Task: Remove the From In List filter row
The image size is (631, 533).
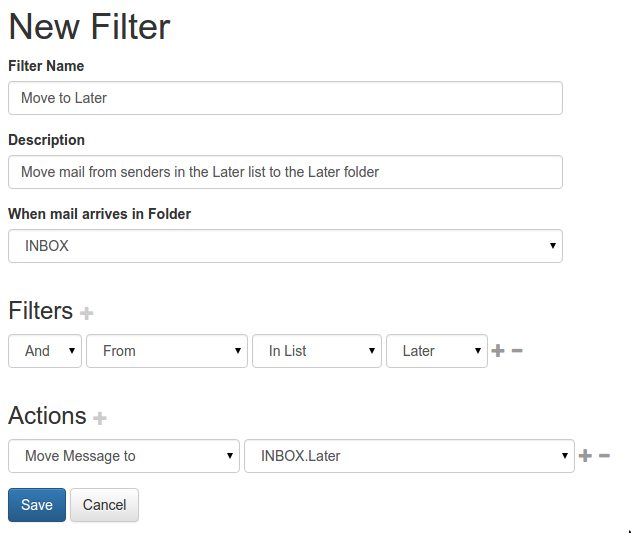Action: click(x=517, y=351)
